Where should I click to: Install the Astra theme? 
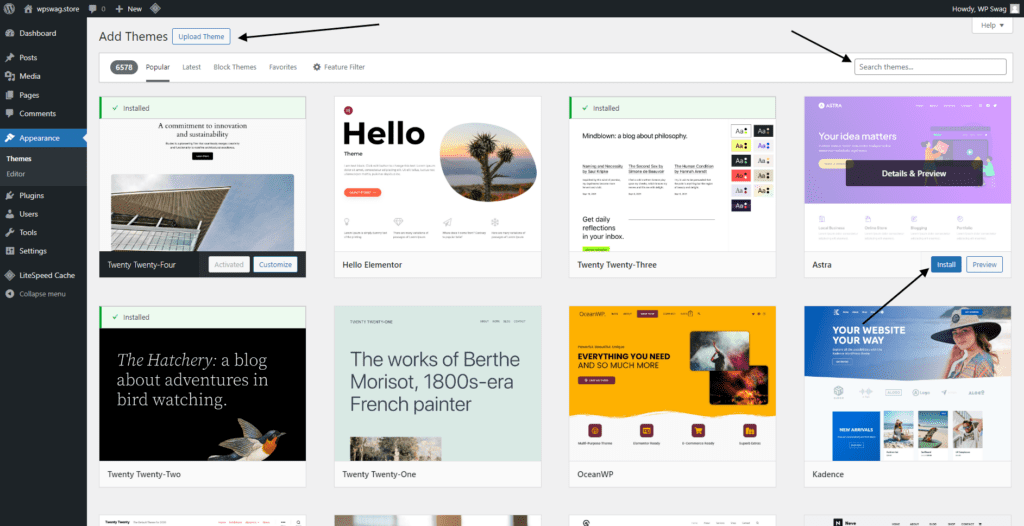pos(946,264)
